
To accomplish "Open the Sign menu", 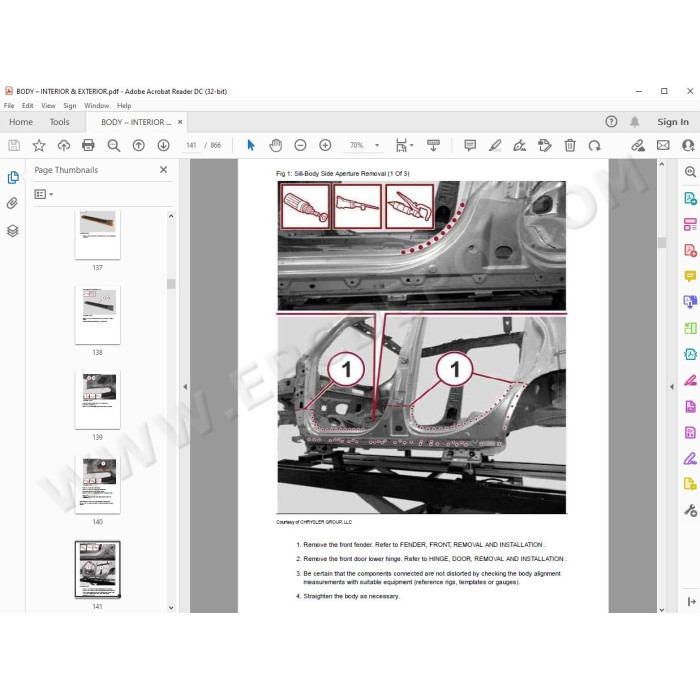I will point(70,106).
